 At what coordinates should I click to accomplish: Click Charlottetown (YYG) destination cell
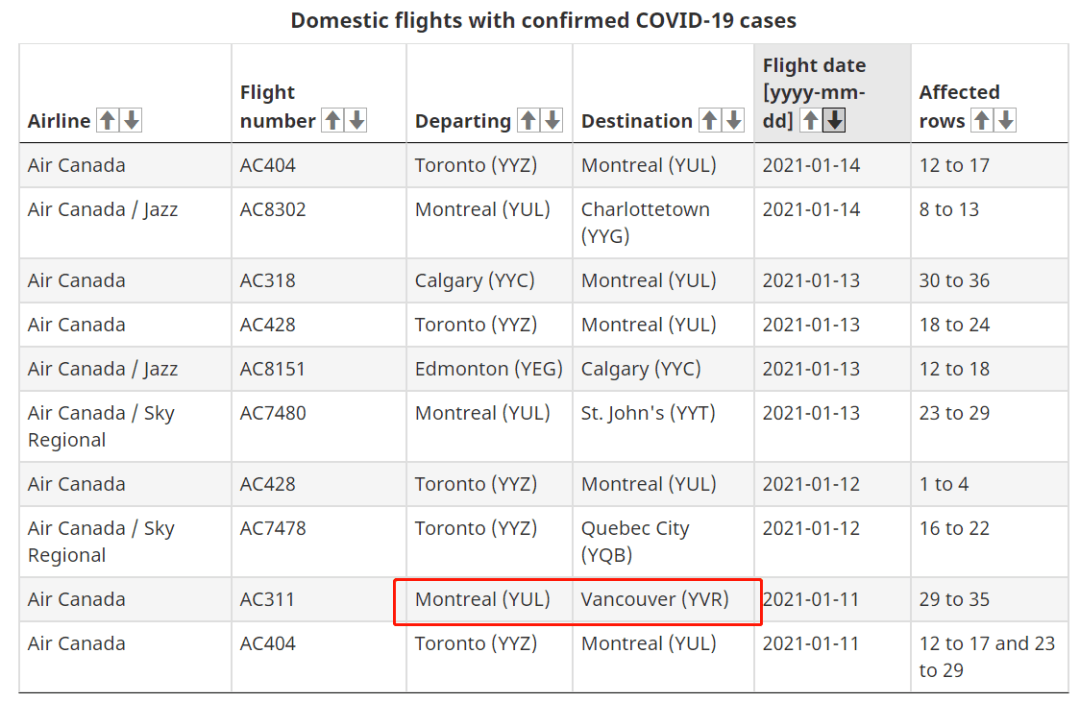pos(663,223)
